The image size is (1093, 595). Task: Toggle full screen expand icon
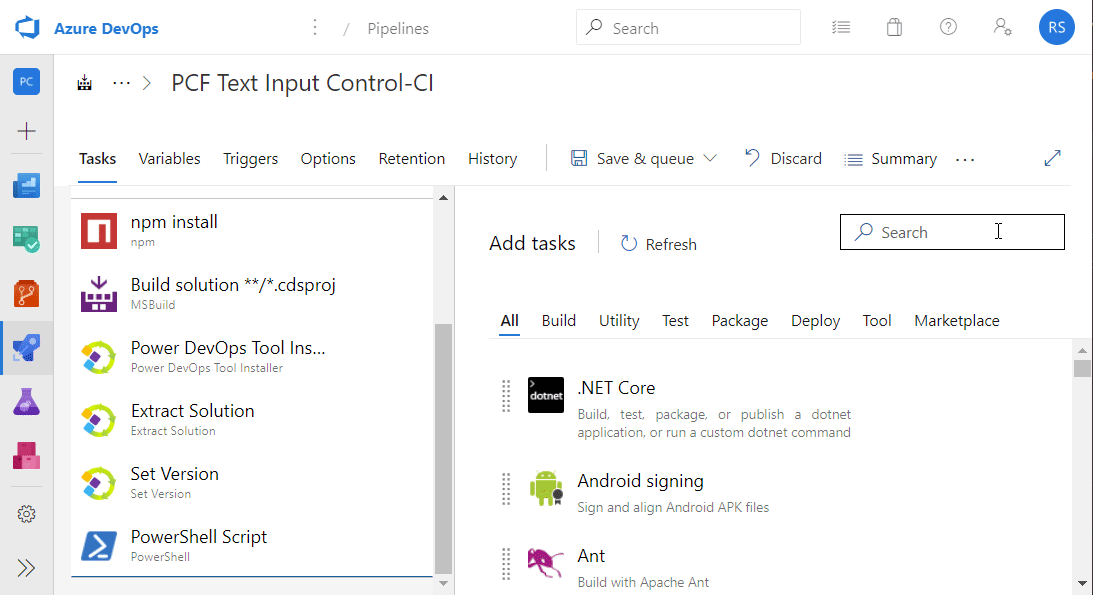[x=1053, y=158]
